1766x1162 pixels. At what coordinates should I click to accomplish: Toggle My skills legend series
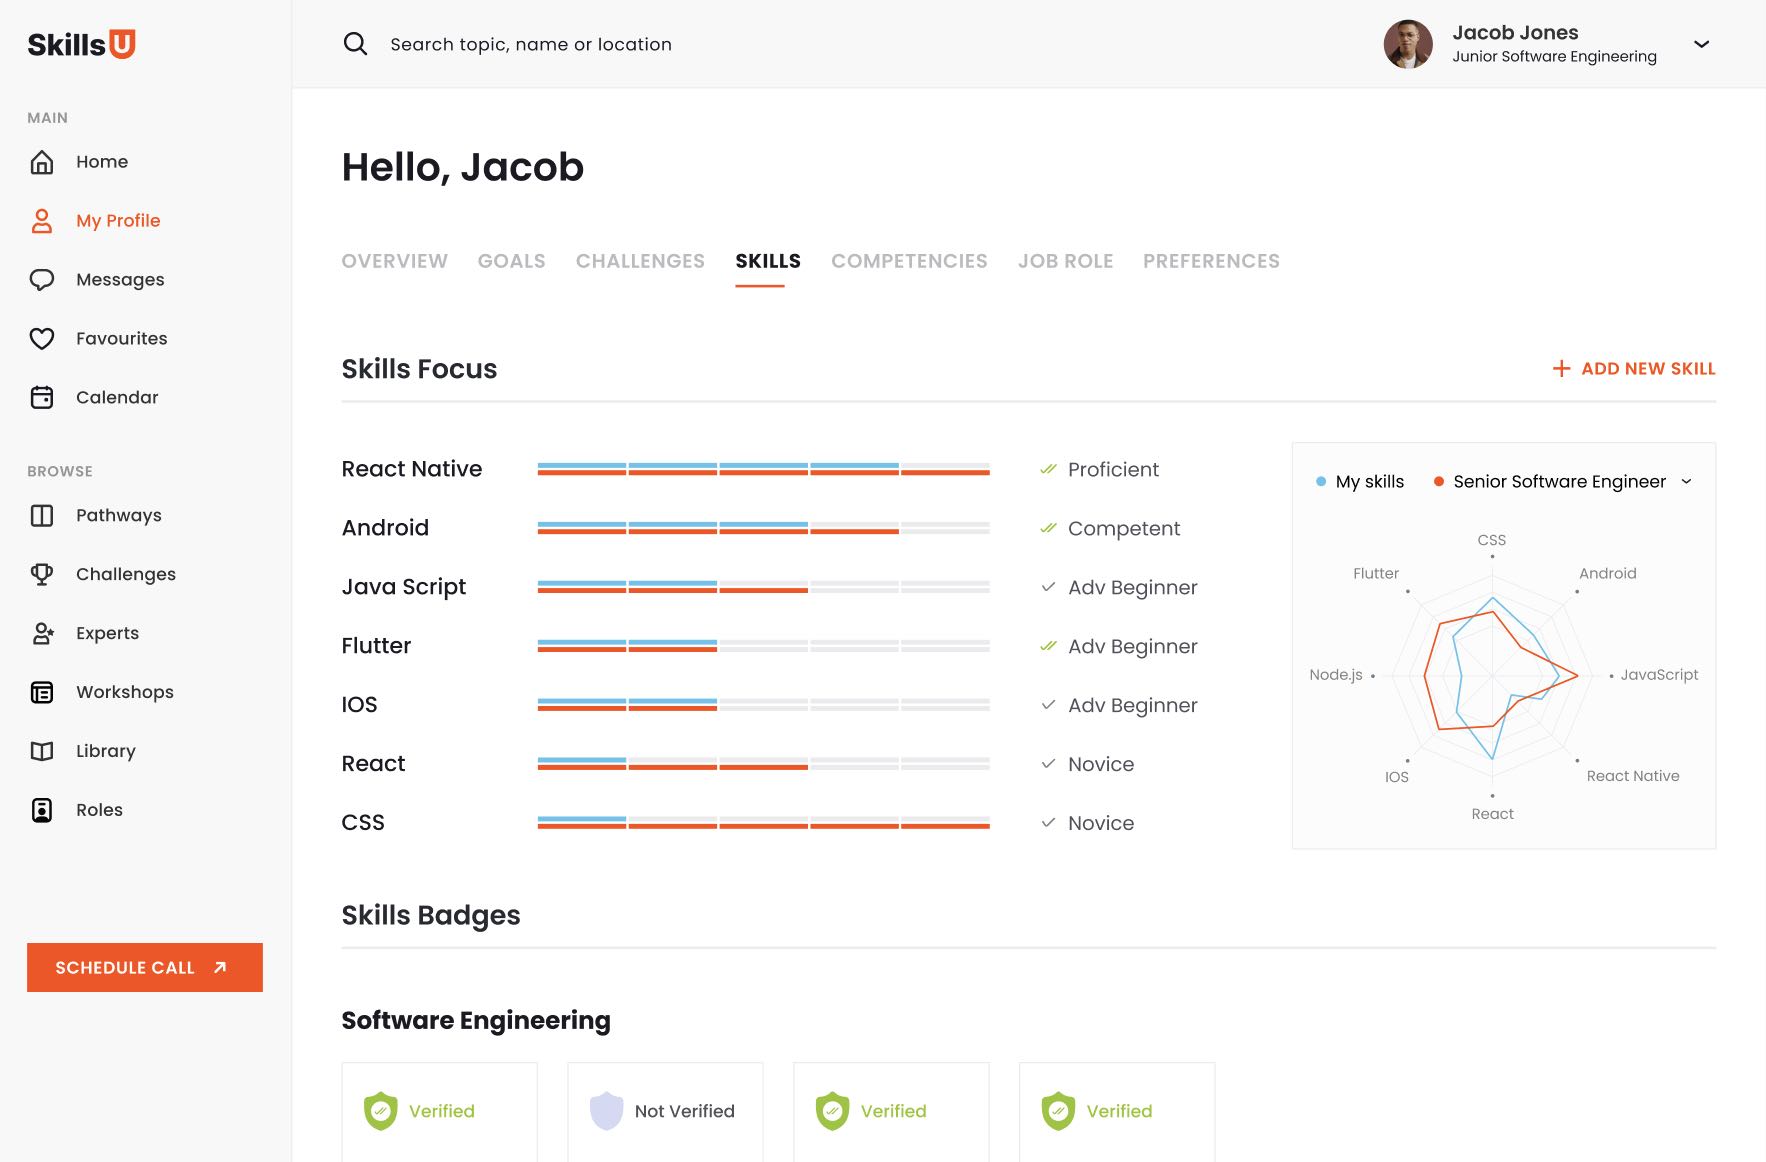point(1360,482)
